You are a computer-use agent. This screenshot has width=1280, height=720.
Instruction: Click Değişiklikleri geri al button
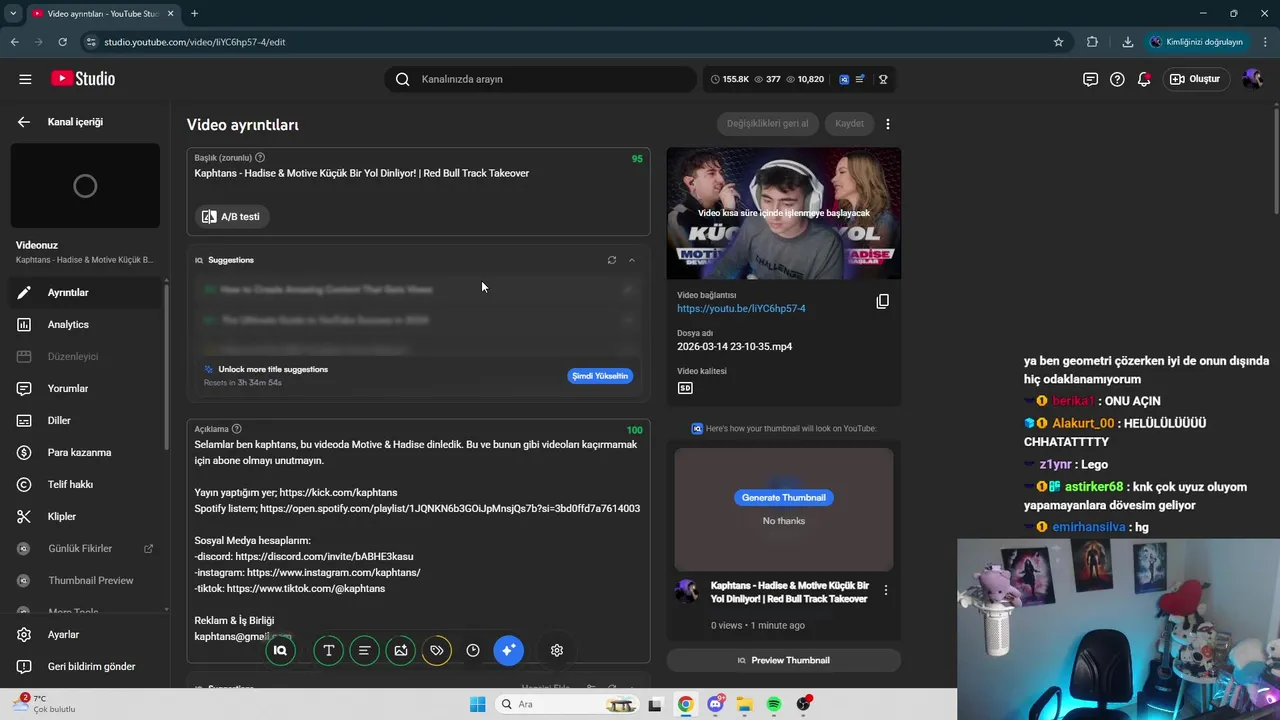(768, 124)
